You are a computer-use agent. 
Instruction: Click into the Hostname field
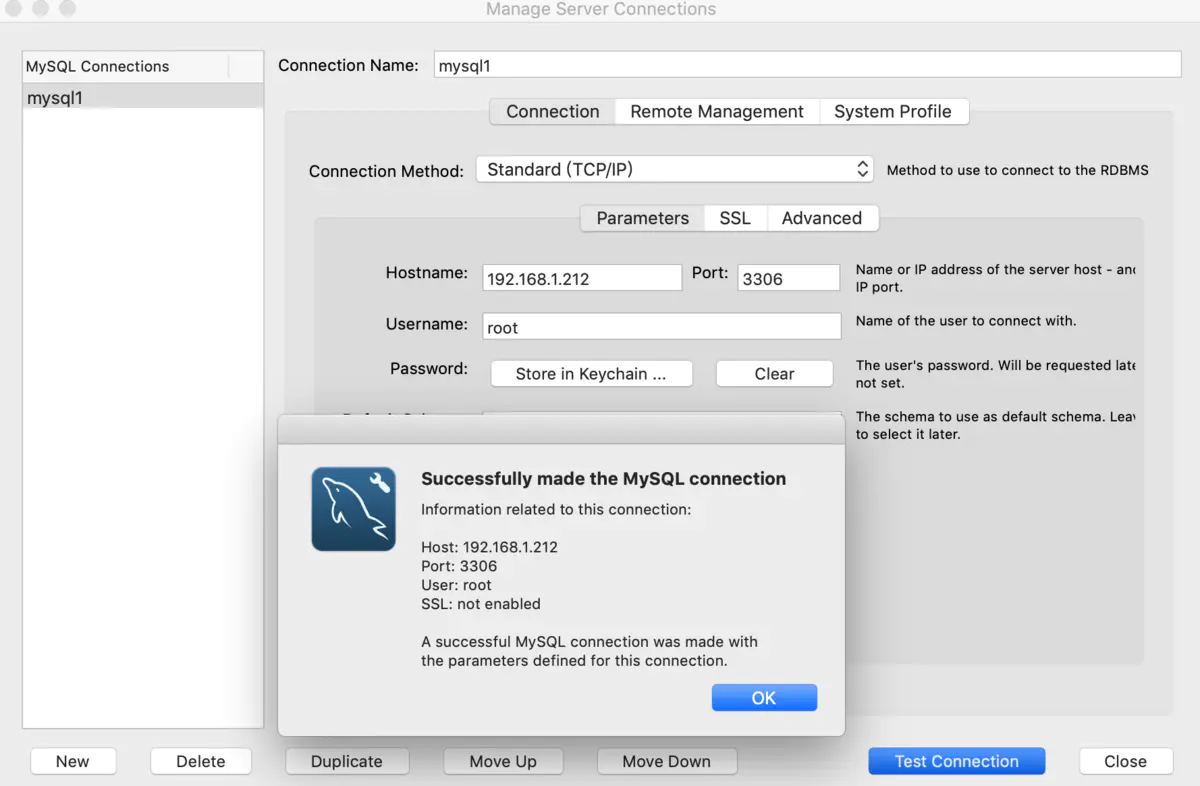tap(582, 278)
